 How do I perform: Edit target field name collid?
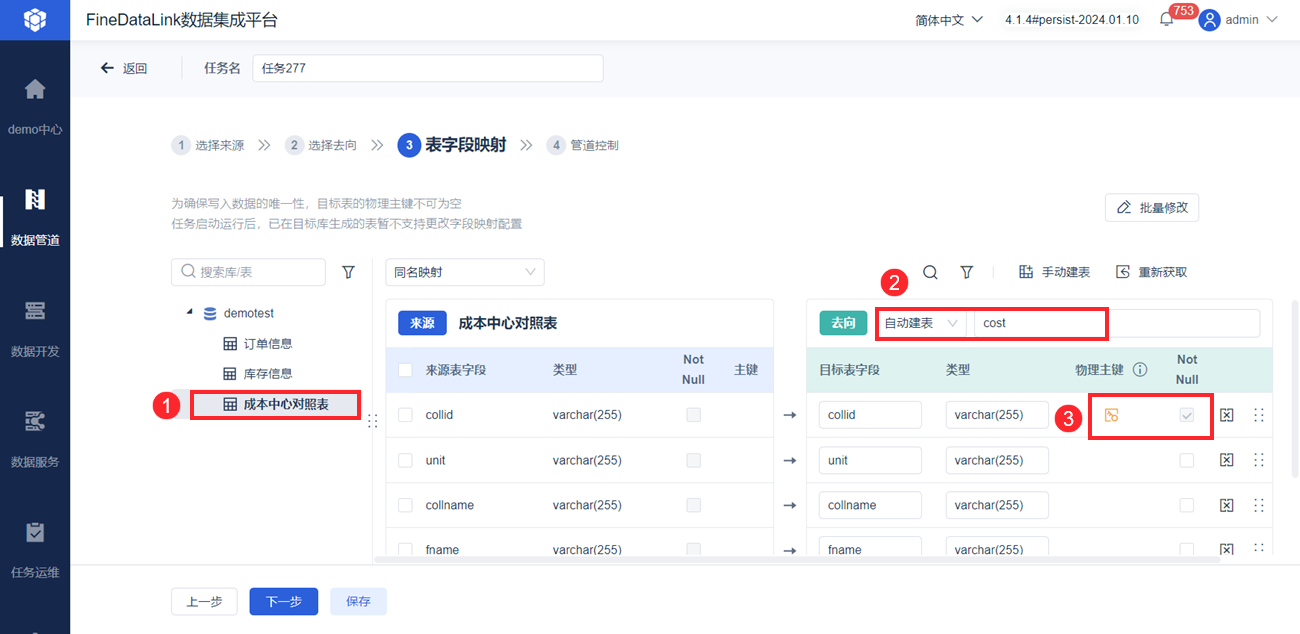point(870,415)
